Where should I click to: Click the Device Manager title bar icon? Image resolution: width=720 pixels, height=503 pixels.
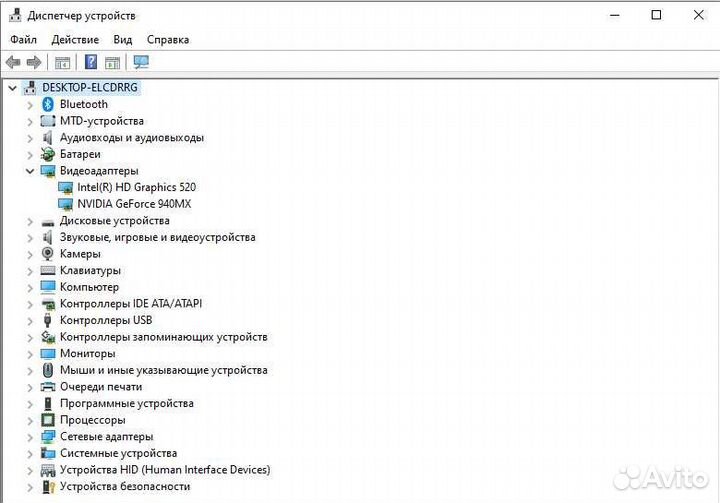click(15, 15)
